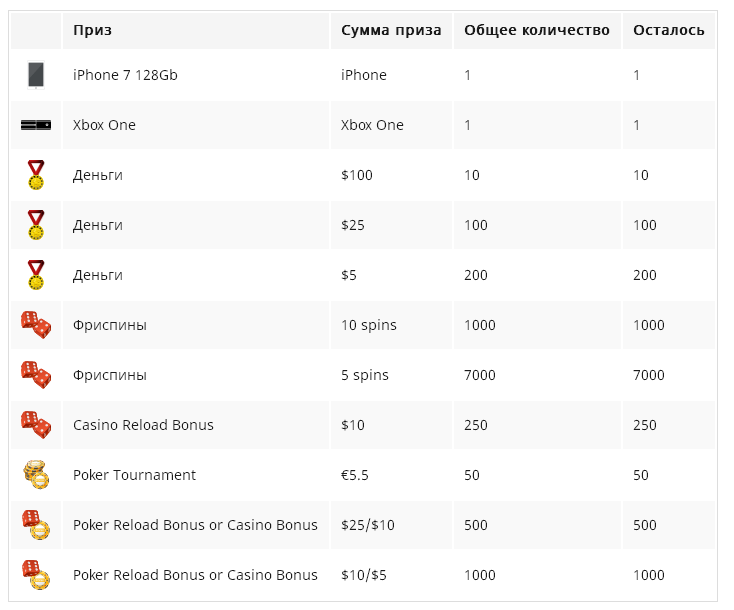This screenshot has height=610, width=734.
Task: Click the Общее количество column header
Action: click(x=537, y=30)
